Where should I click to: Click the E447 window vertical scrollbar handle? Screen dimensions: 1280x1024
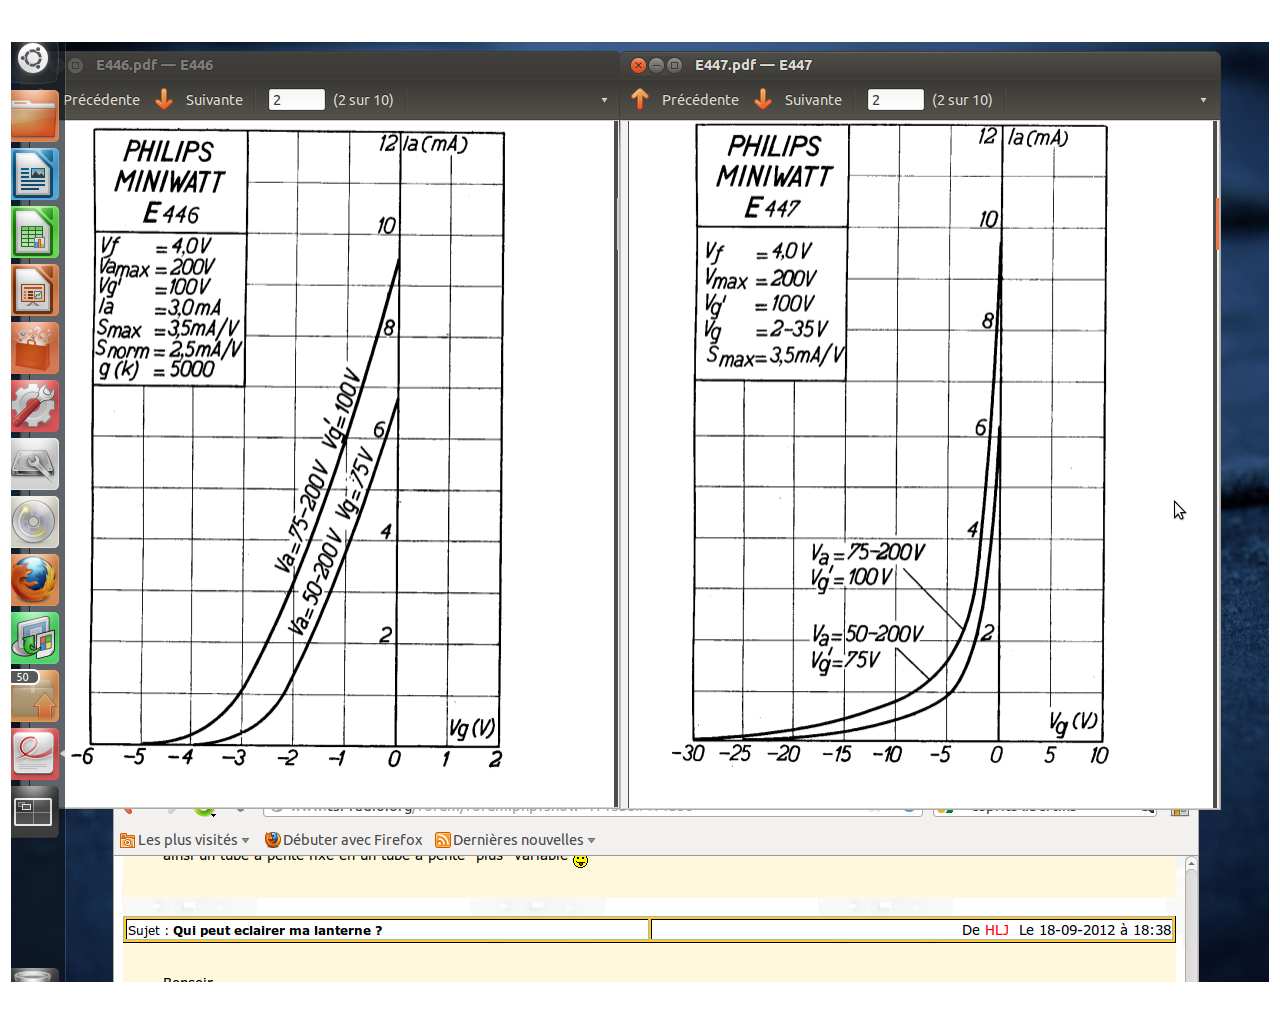tap(1217, 225)
